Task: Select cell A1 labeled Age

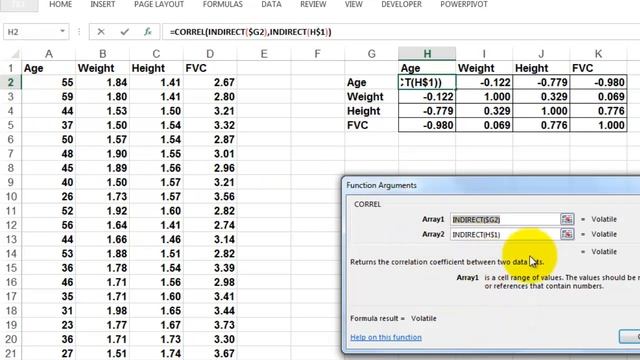Action: (49, 68)
